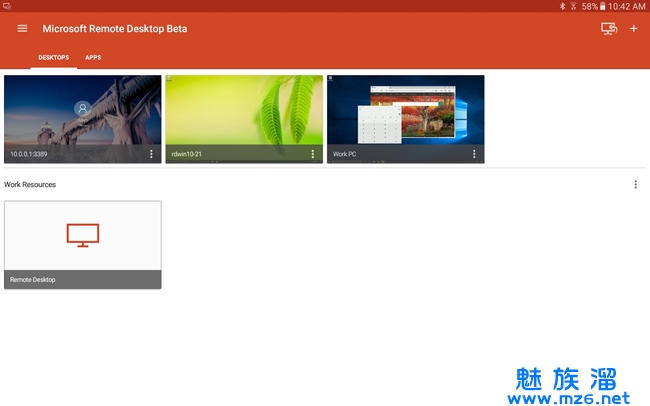Viewport: 650px width, 406px height.
Task: Switch to the Apps tab
Action: click(x=93, y=58)
